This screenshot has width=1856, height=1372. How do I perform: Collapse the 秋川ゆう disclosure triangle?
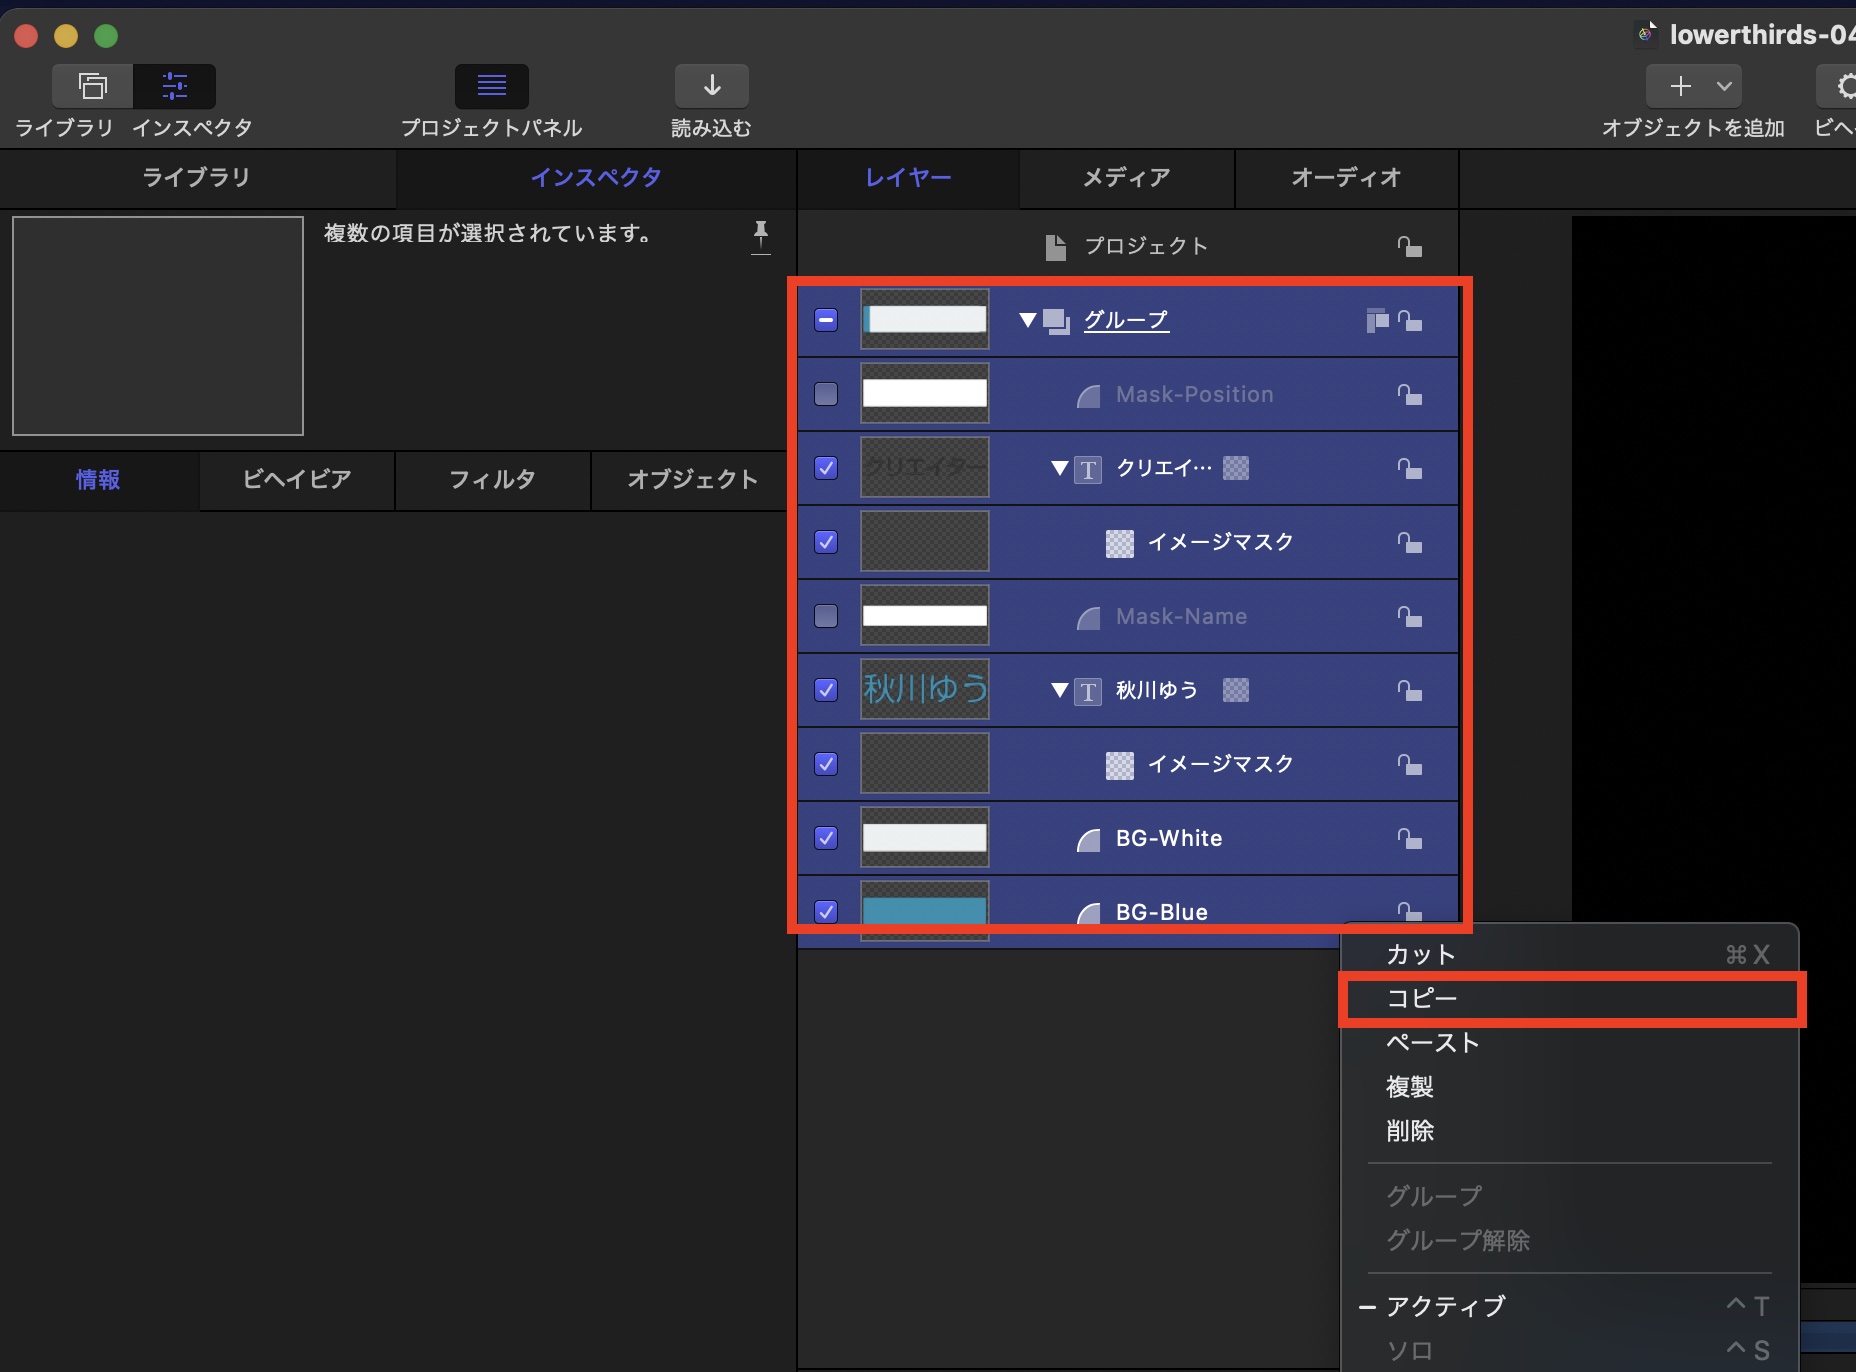click(x=1060, y=690)
